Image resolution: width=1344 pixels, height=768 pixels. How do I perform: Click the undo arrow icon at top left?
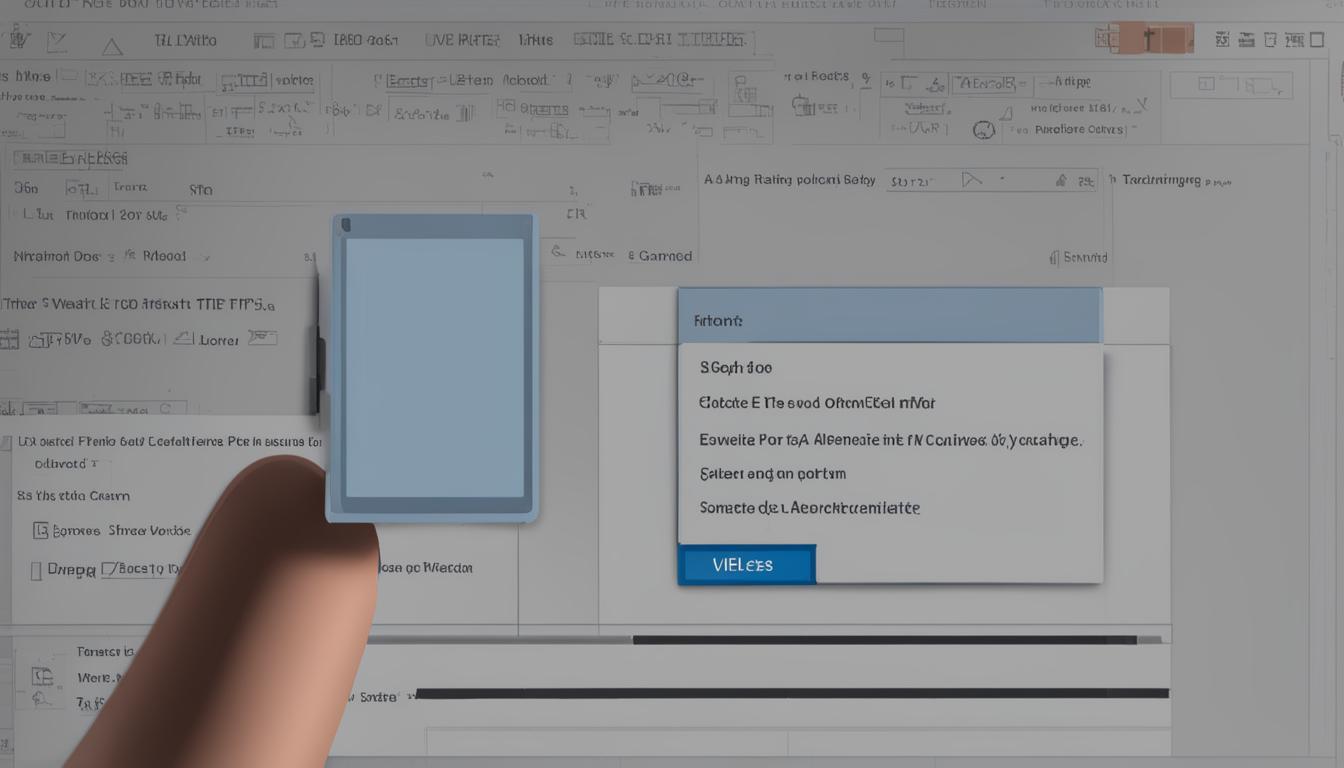click(58, 40)
